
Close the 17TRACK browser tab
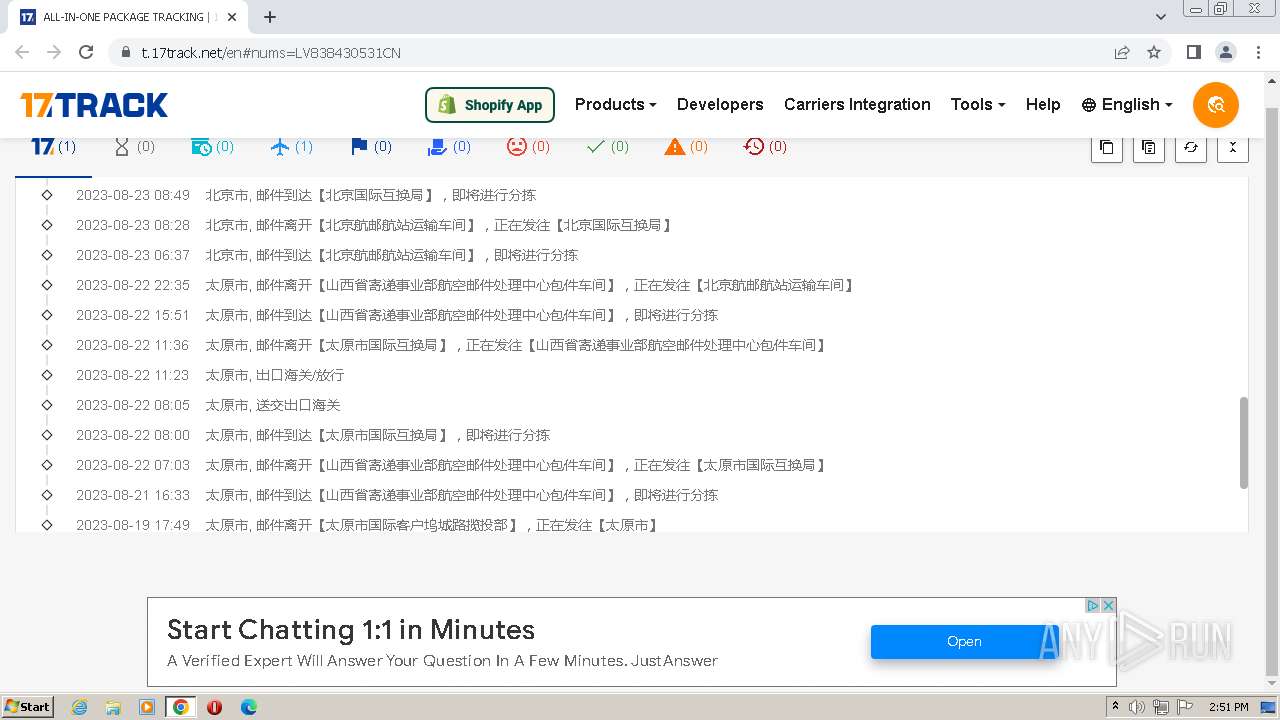[x=233, y=17]
